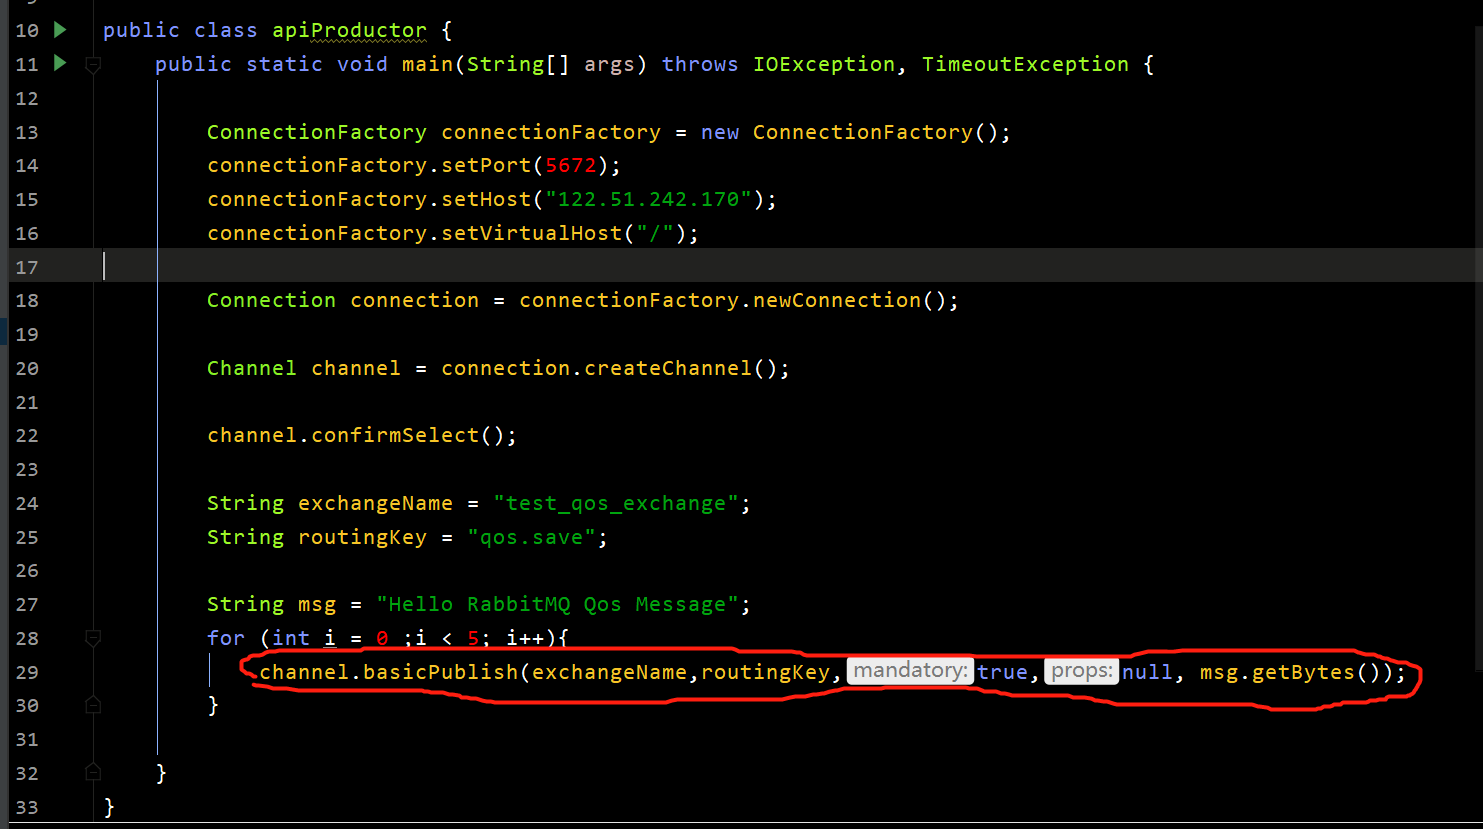Screen dimensions: 1483x829
Task: Collapse the main method fold marker on line 11
Action: 93,65
